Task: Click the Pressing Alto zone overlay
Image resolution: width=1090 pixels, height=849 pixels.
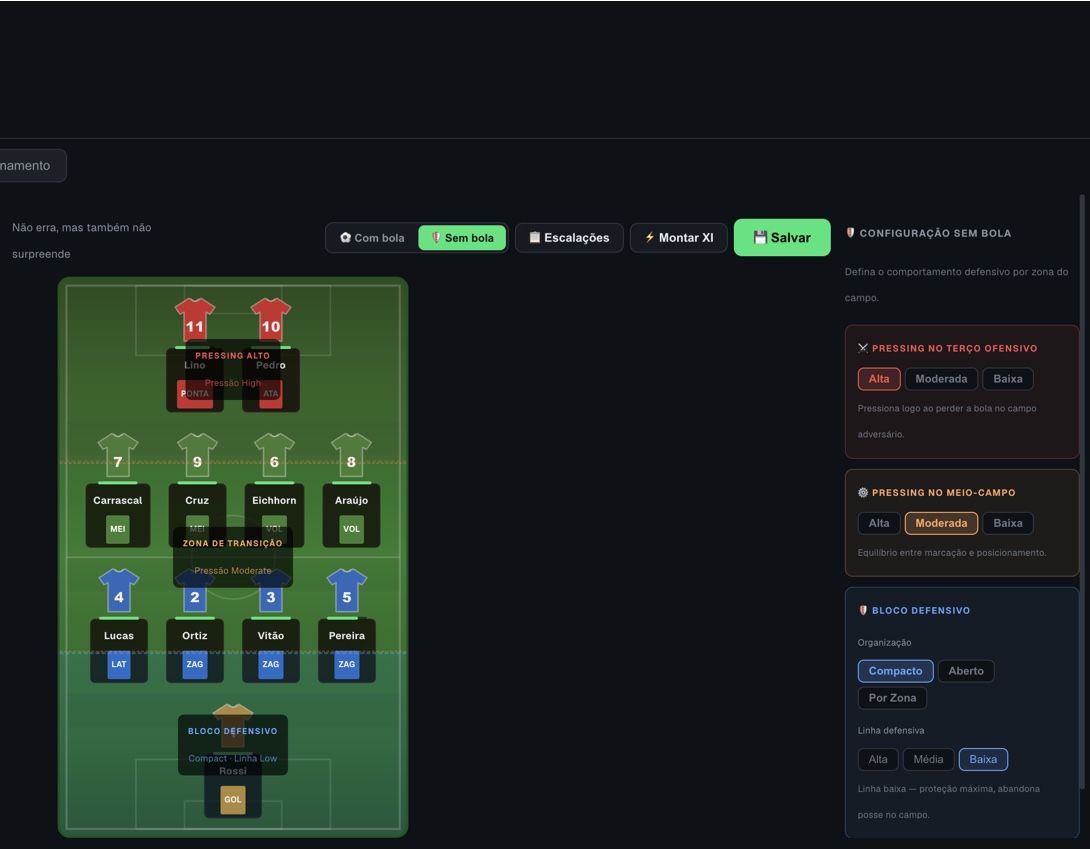Action: tap(232, 369)
